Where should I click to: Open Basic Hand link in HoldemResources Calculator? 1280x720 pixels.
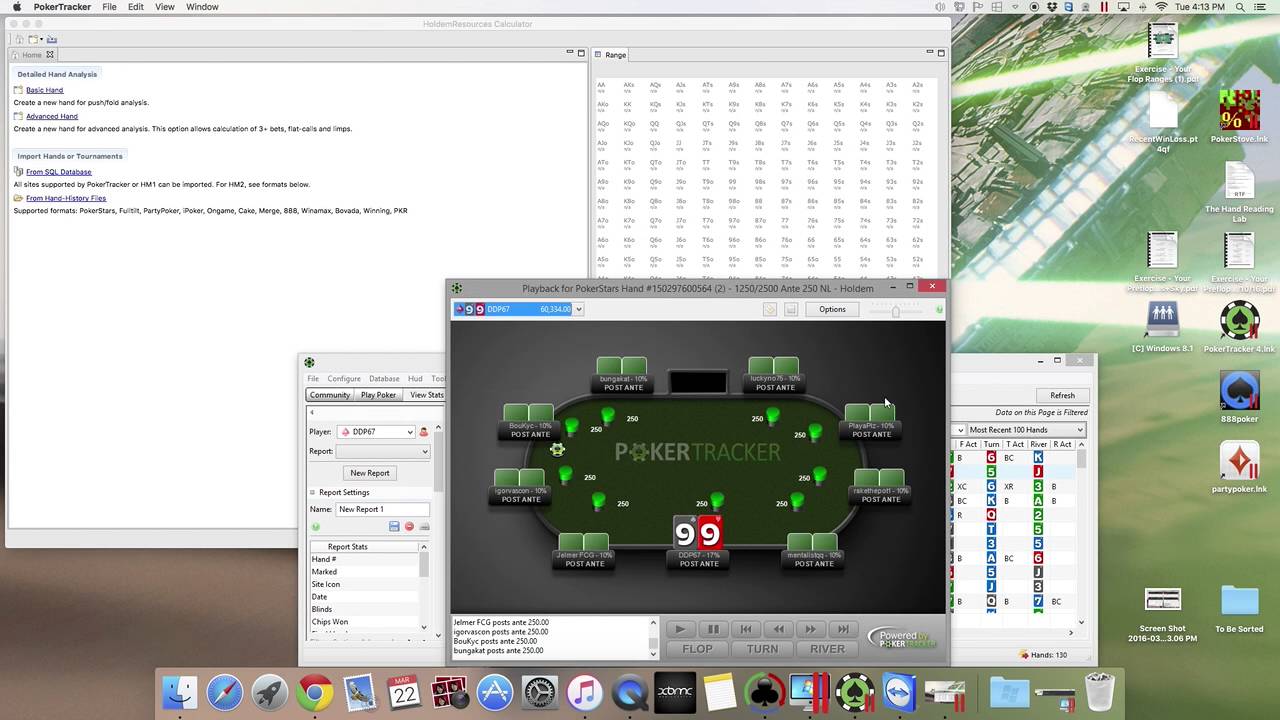(x=44, y=90)
